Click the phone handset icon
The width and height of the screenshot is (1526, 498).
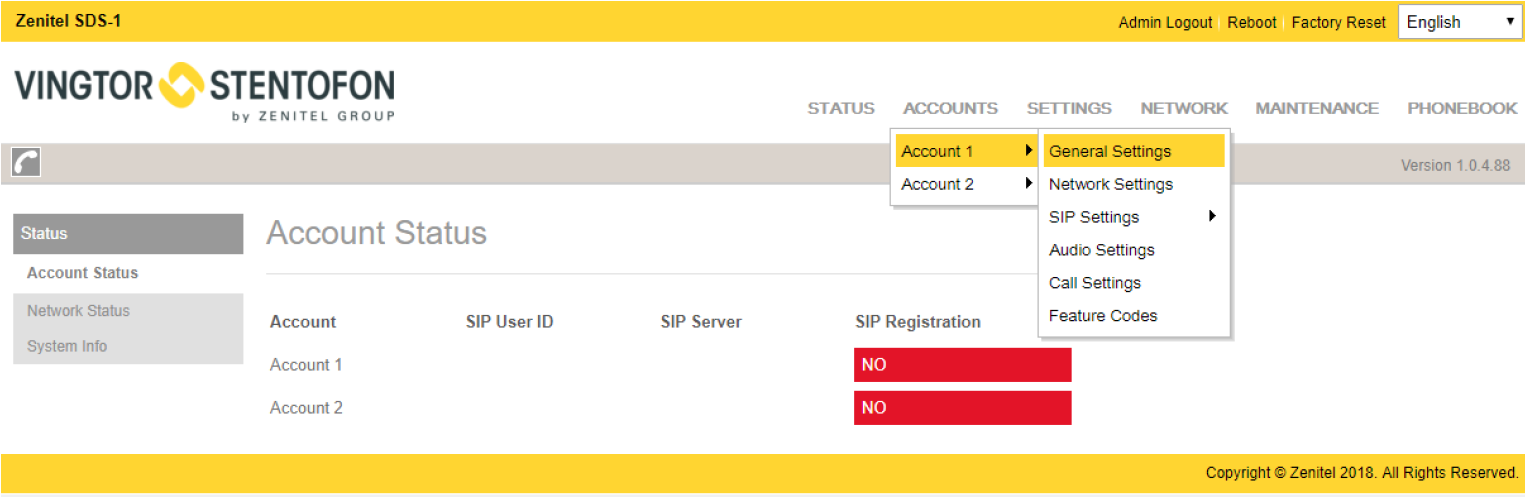pyautogui.click(x=26, y=163)
